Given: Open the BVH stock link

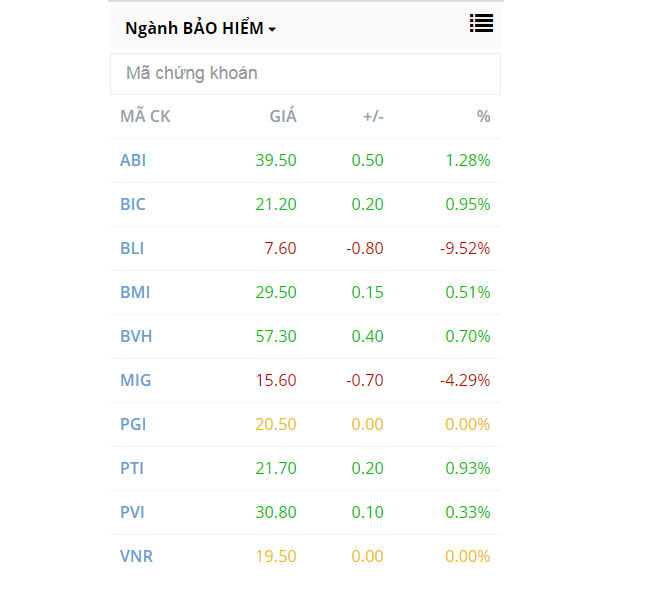Looking at the screenshot, I should tap(136, 336).
